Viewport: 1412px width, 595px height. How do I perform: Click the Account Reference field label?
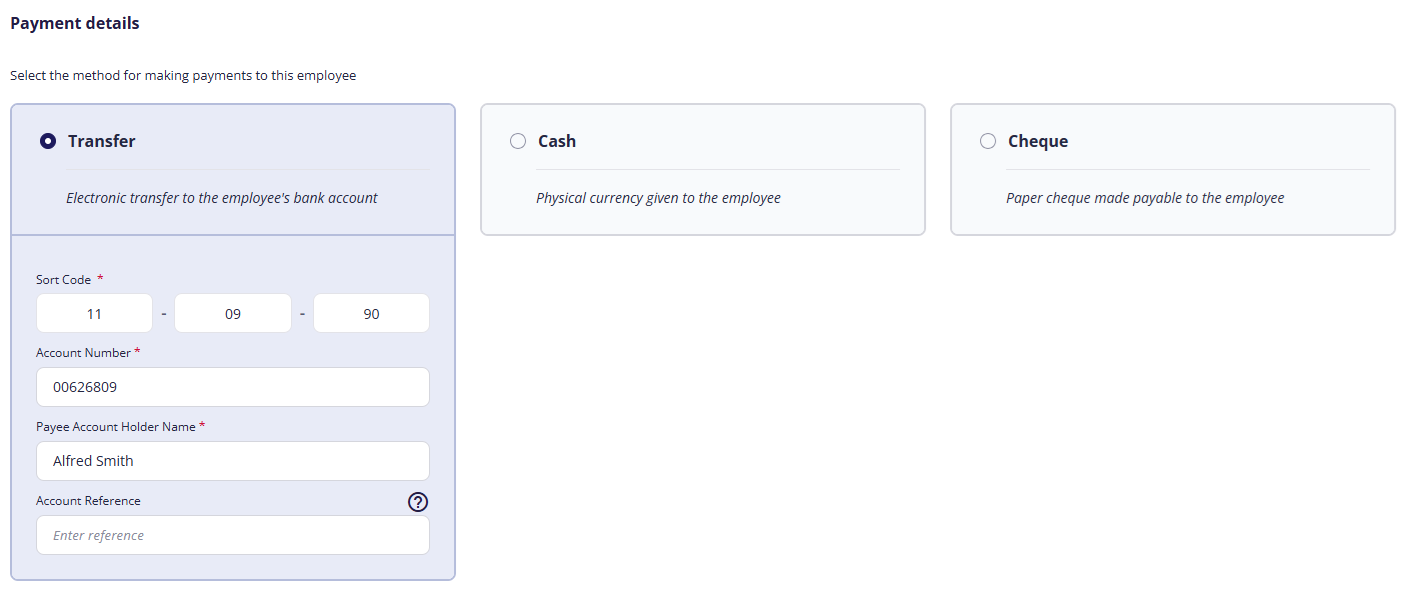tap(88, 501)
